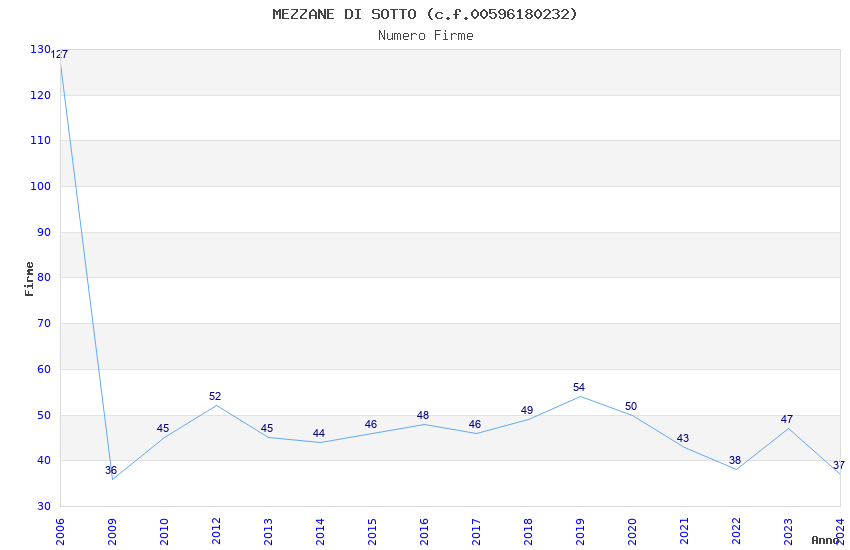
Task: Click the y-axis value 120
Action: (41, 95)
